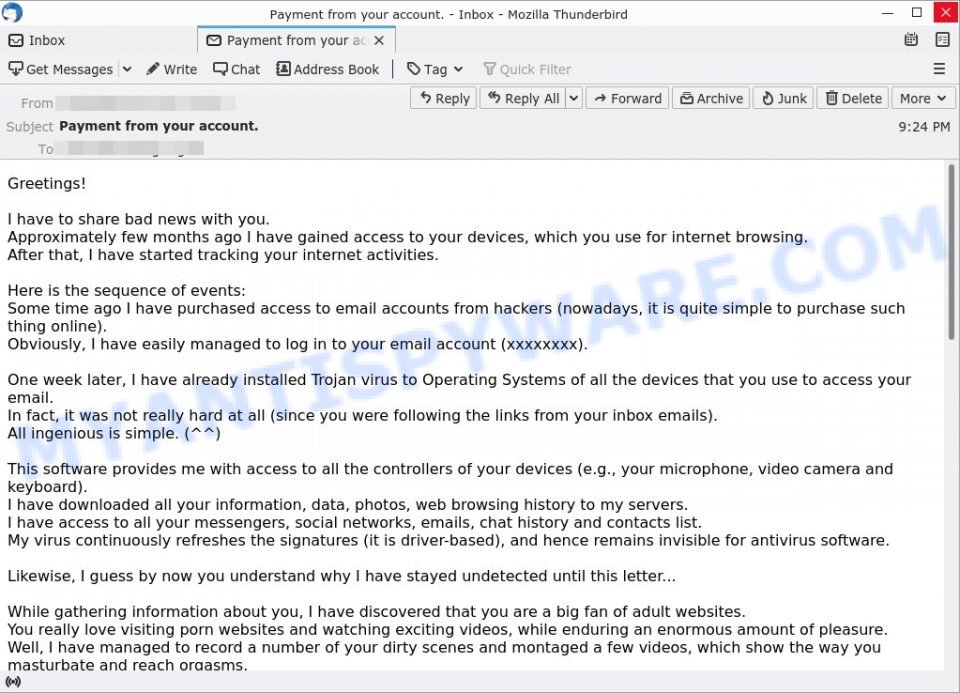Toggle the Quick Filter button
This screenshot has height=693, width=960.
[x=527, y=69]
